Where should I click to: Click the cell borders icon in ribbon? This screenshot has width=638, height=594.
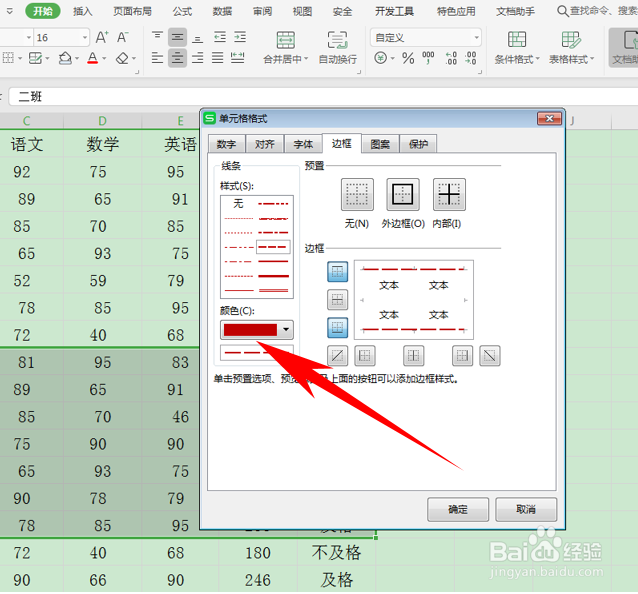tap(8, 58)
